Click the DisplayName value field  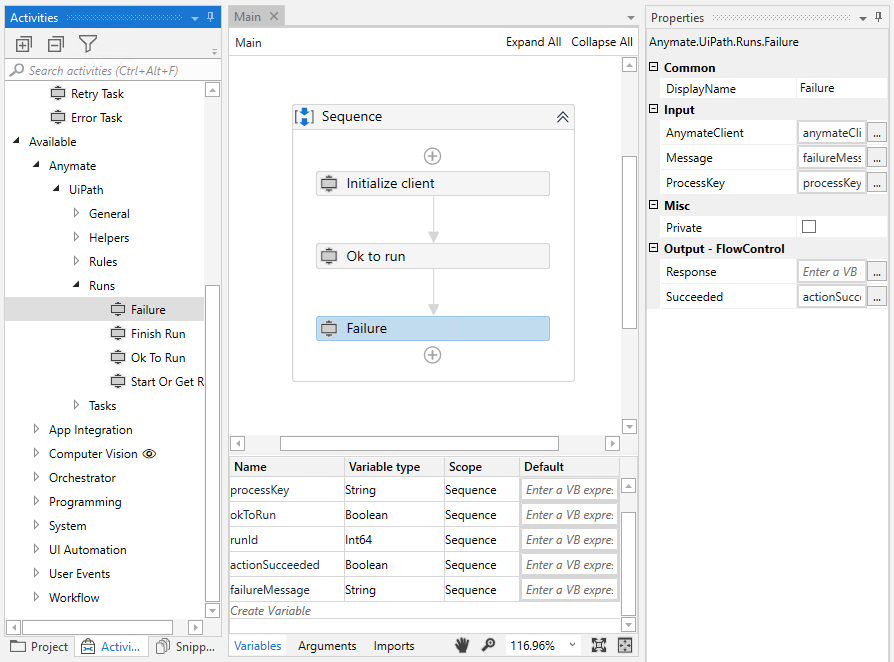pos(842,88)
